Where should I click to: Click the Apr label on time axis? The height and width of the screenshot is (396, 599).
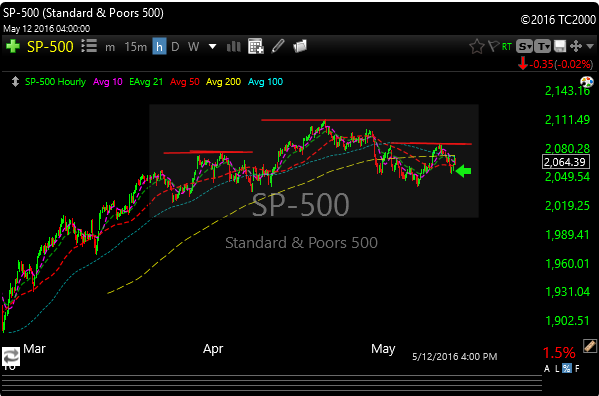tap(213, 349)
